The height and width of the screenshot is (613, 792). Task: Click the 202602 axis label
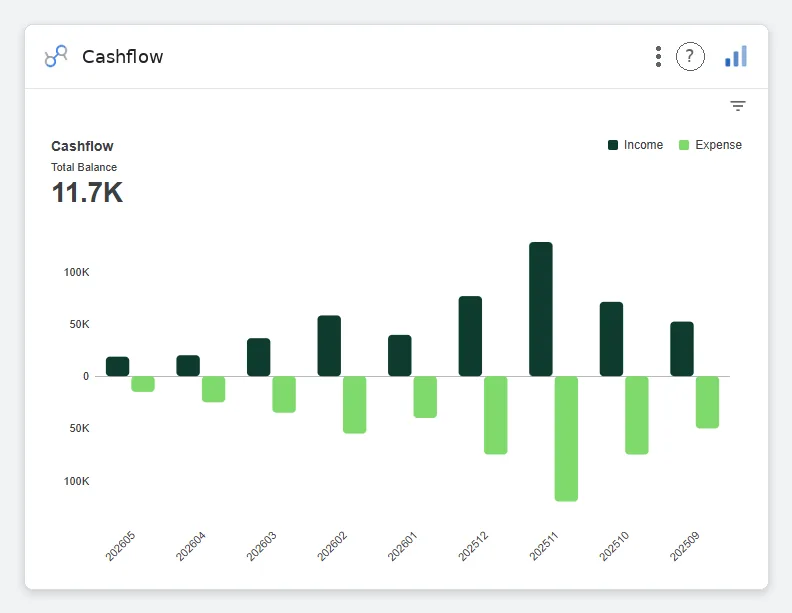pyautogui.click(x=332, y=546)
